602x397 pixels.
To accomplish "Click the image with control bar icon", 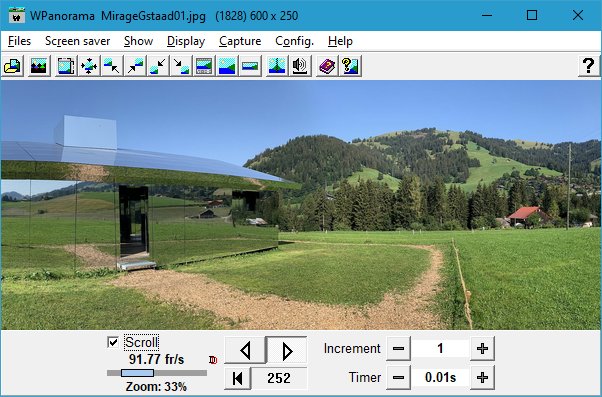I will (x=204, y=66).
